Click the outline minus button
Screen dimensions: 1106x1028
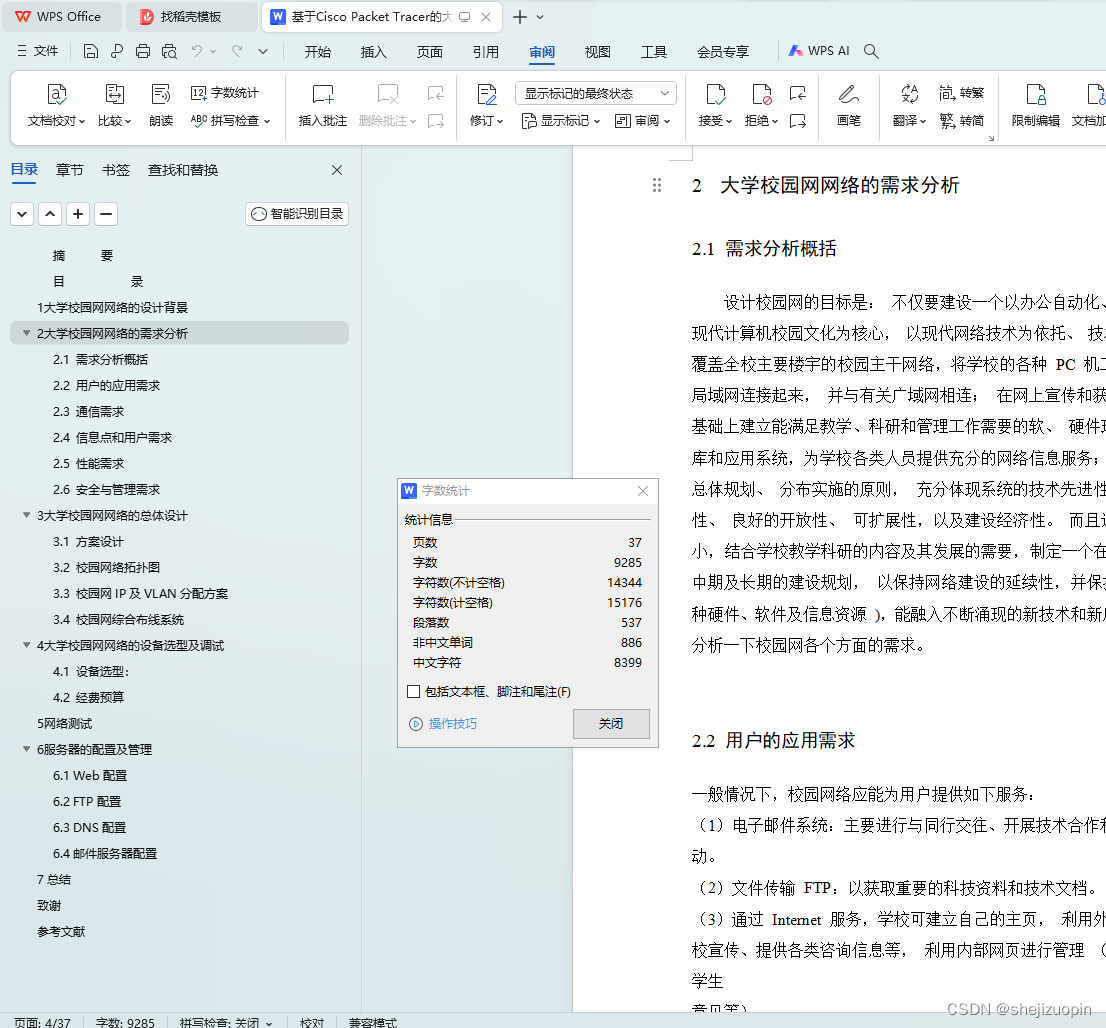coord(106,214)
